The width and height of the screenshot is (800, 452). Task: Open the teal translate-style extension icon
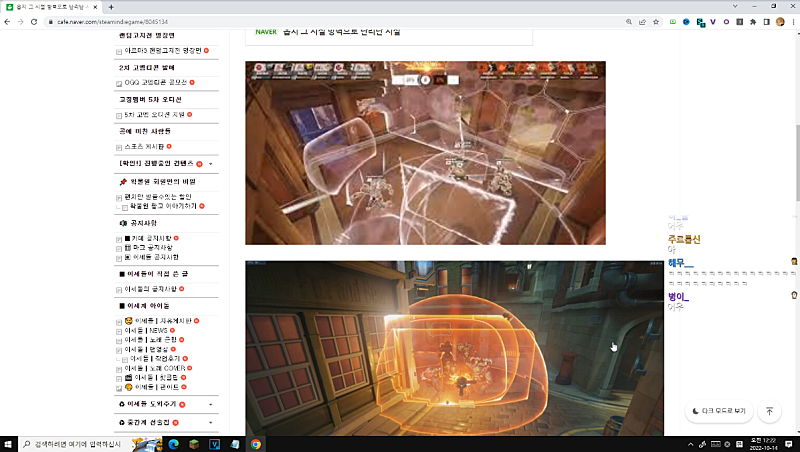tap(700, 22)
